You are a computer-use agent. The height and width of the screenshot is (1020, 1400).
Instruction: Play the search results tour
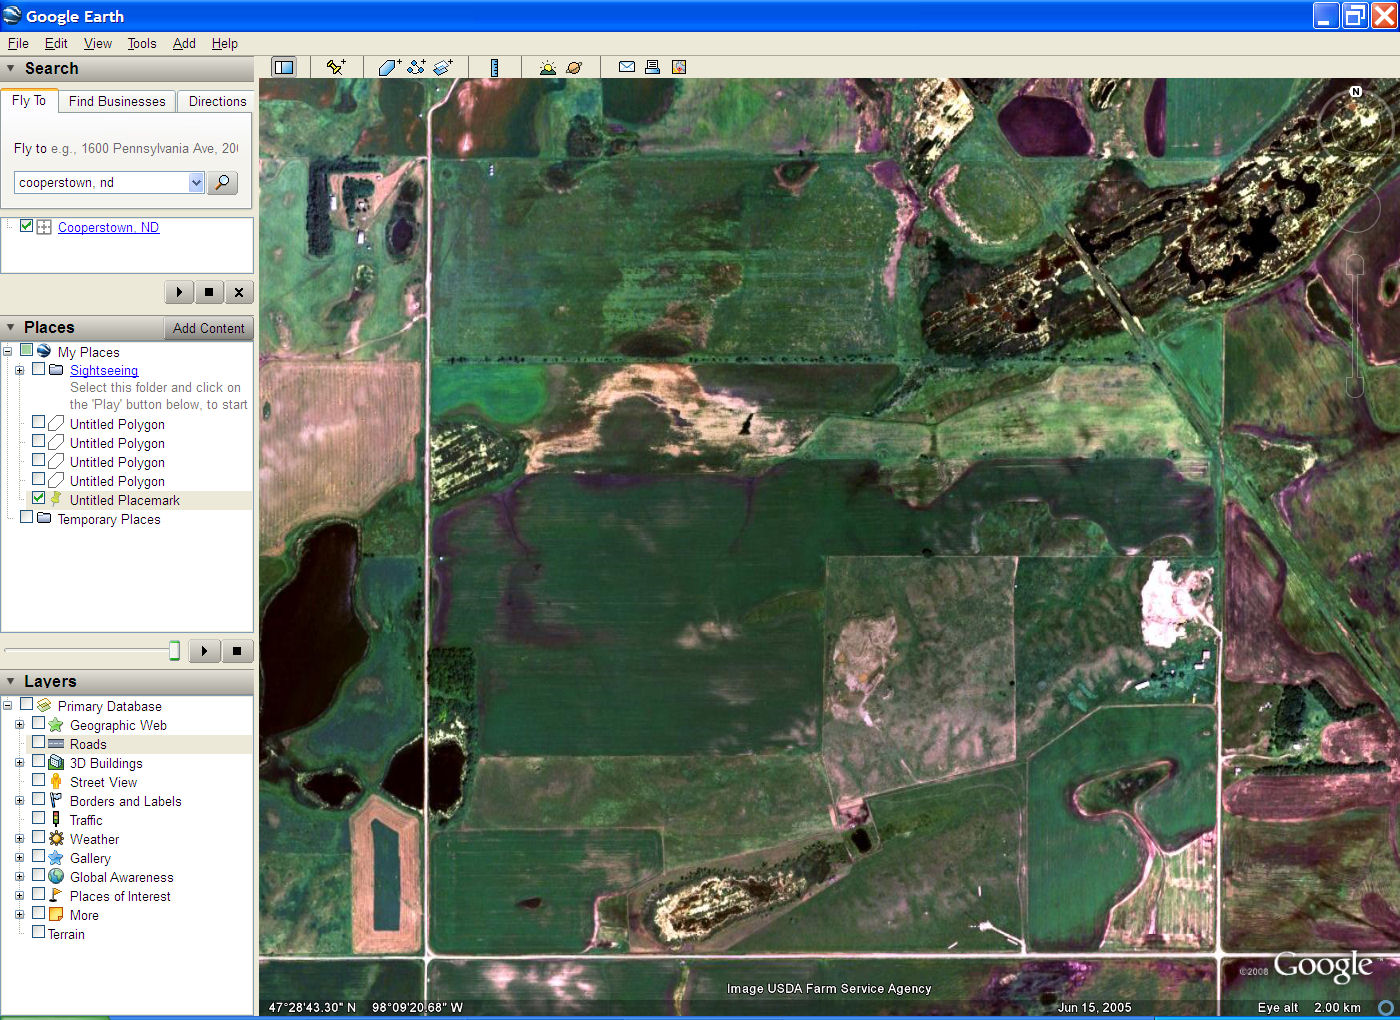point(179,292)
